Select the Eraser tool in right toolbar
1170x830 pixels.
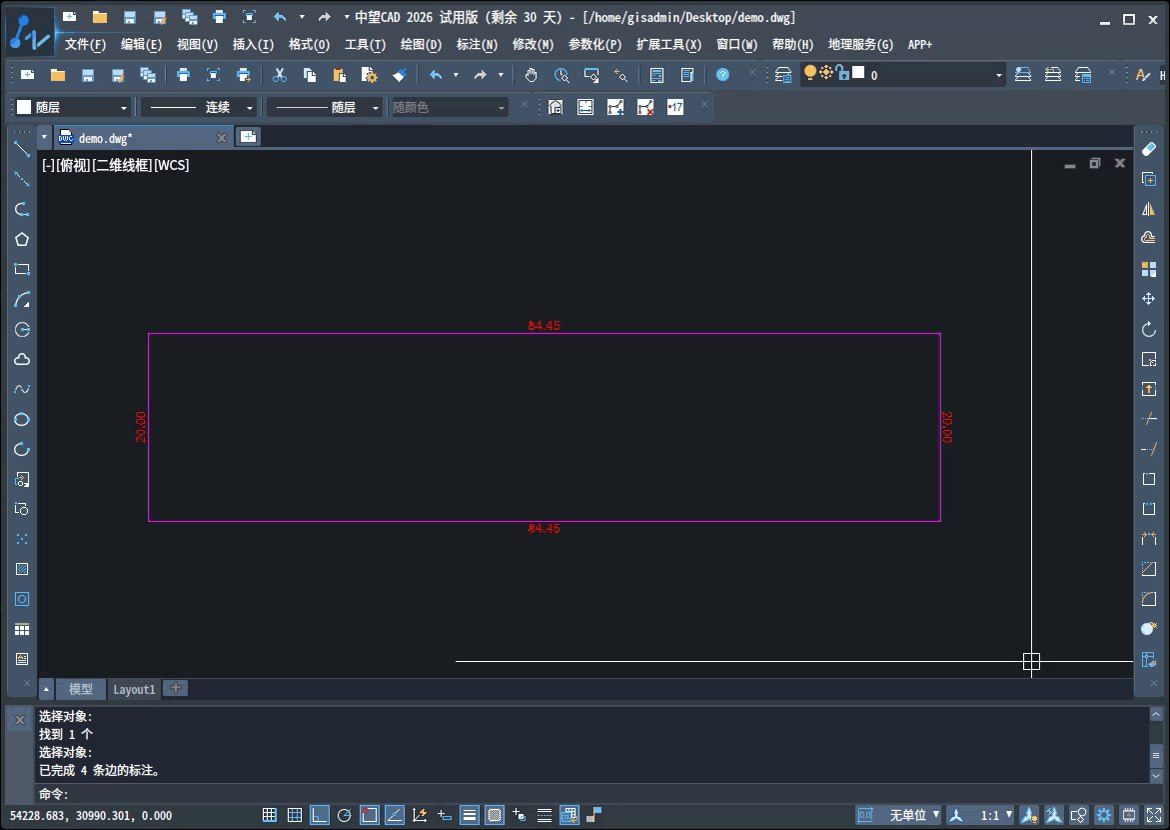1148,149
